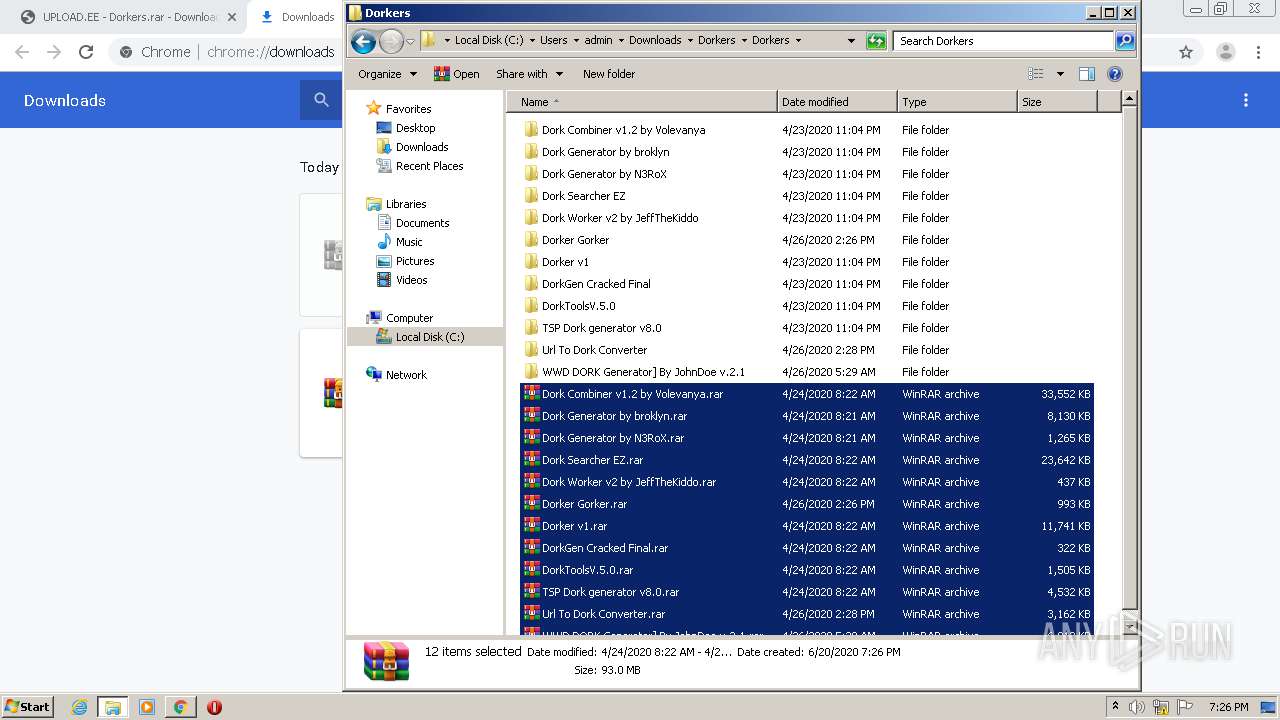Click the New folder button
The width and height of the screenshot is (1280, 720).
point(609,74)
